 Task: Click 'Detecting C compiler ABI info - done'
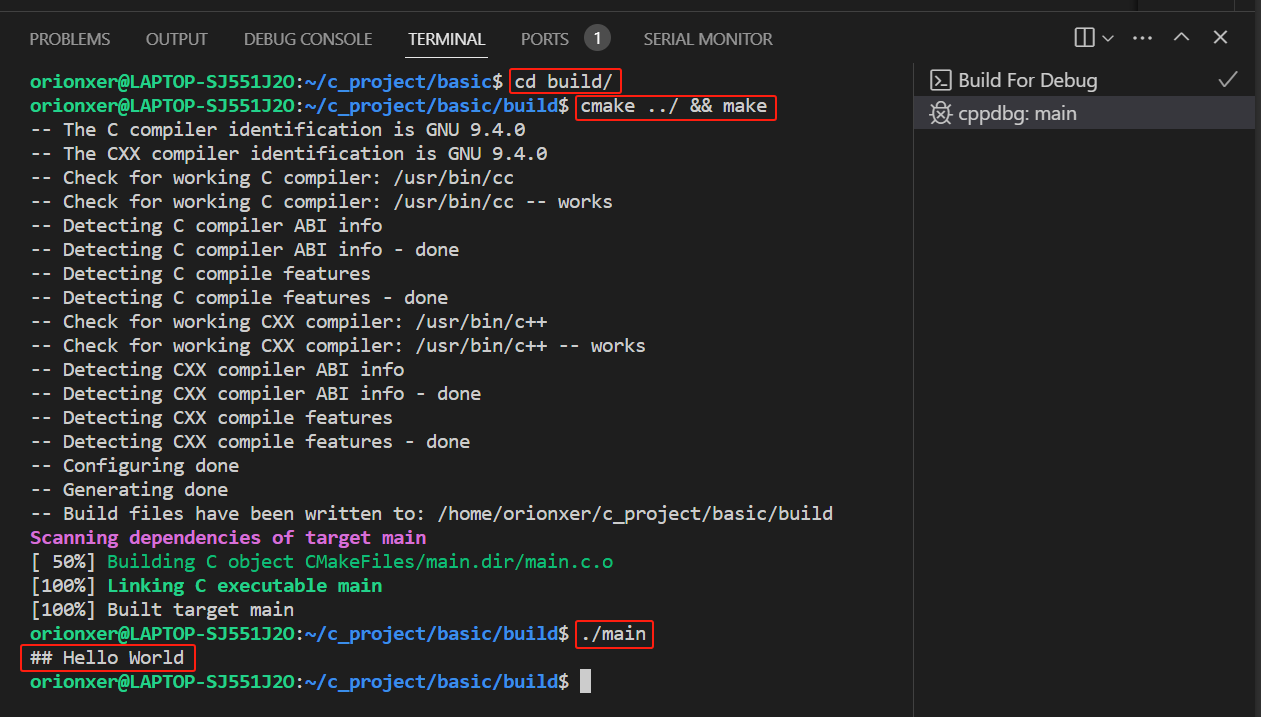coord(261,250)
